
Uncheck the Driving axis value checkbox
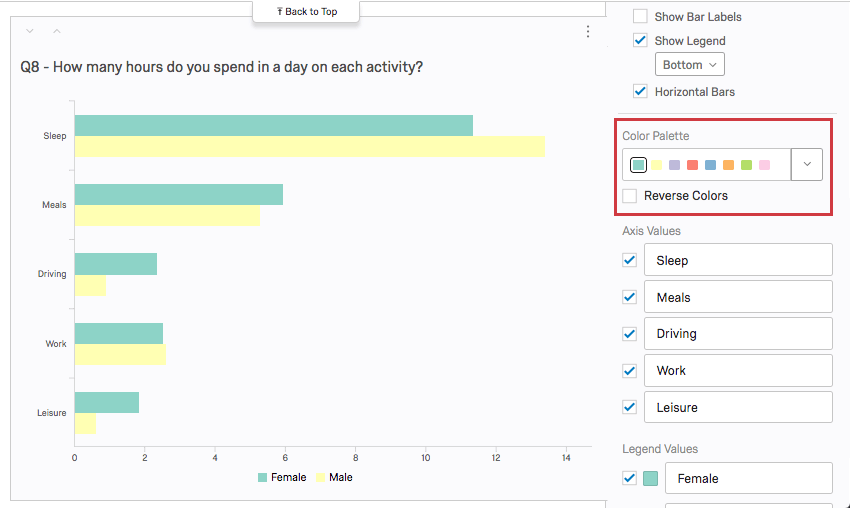click(630, 333)
